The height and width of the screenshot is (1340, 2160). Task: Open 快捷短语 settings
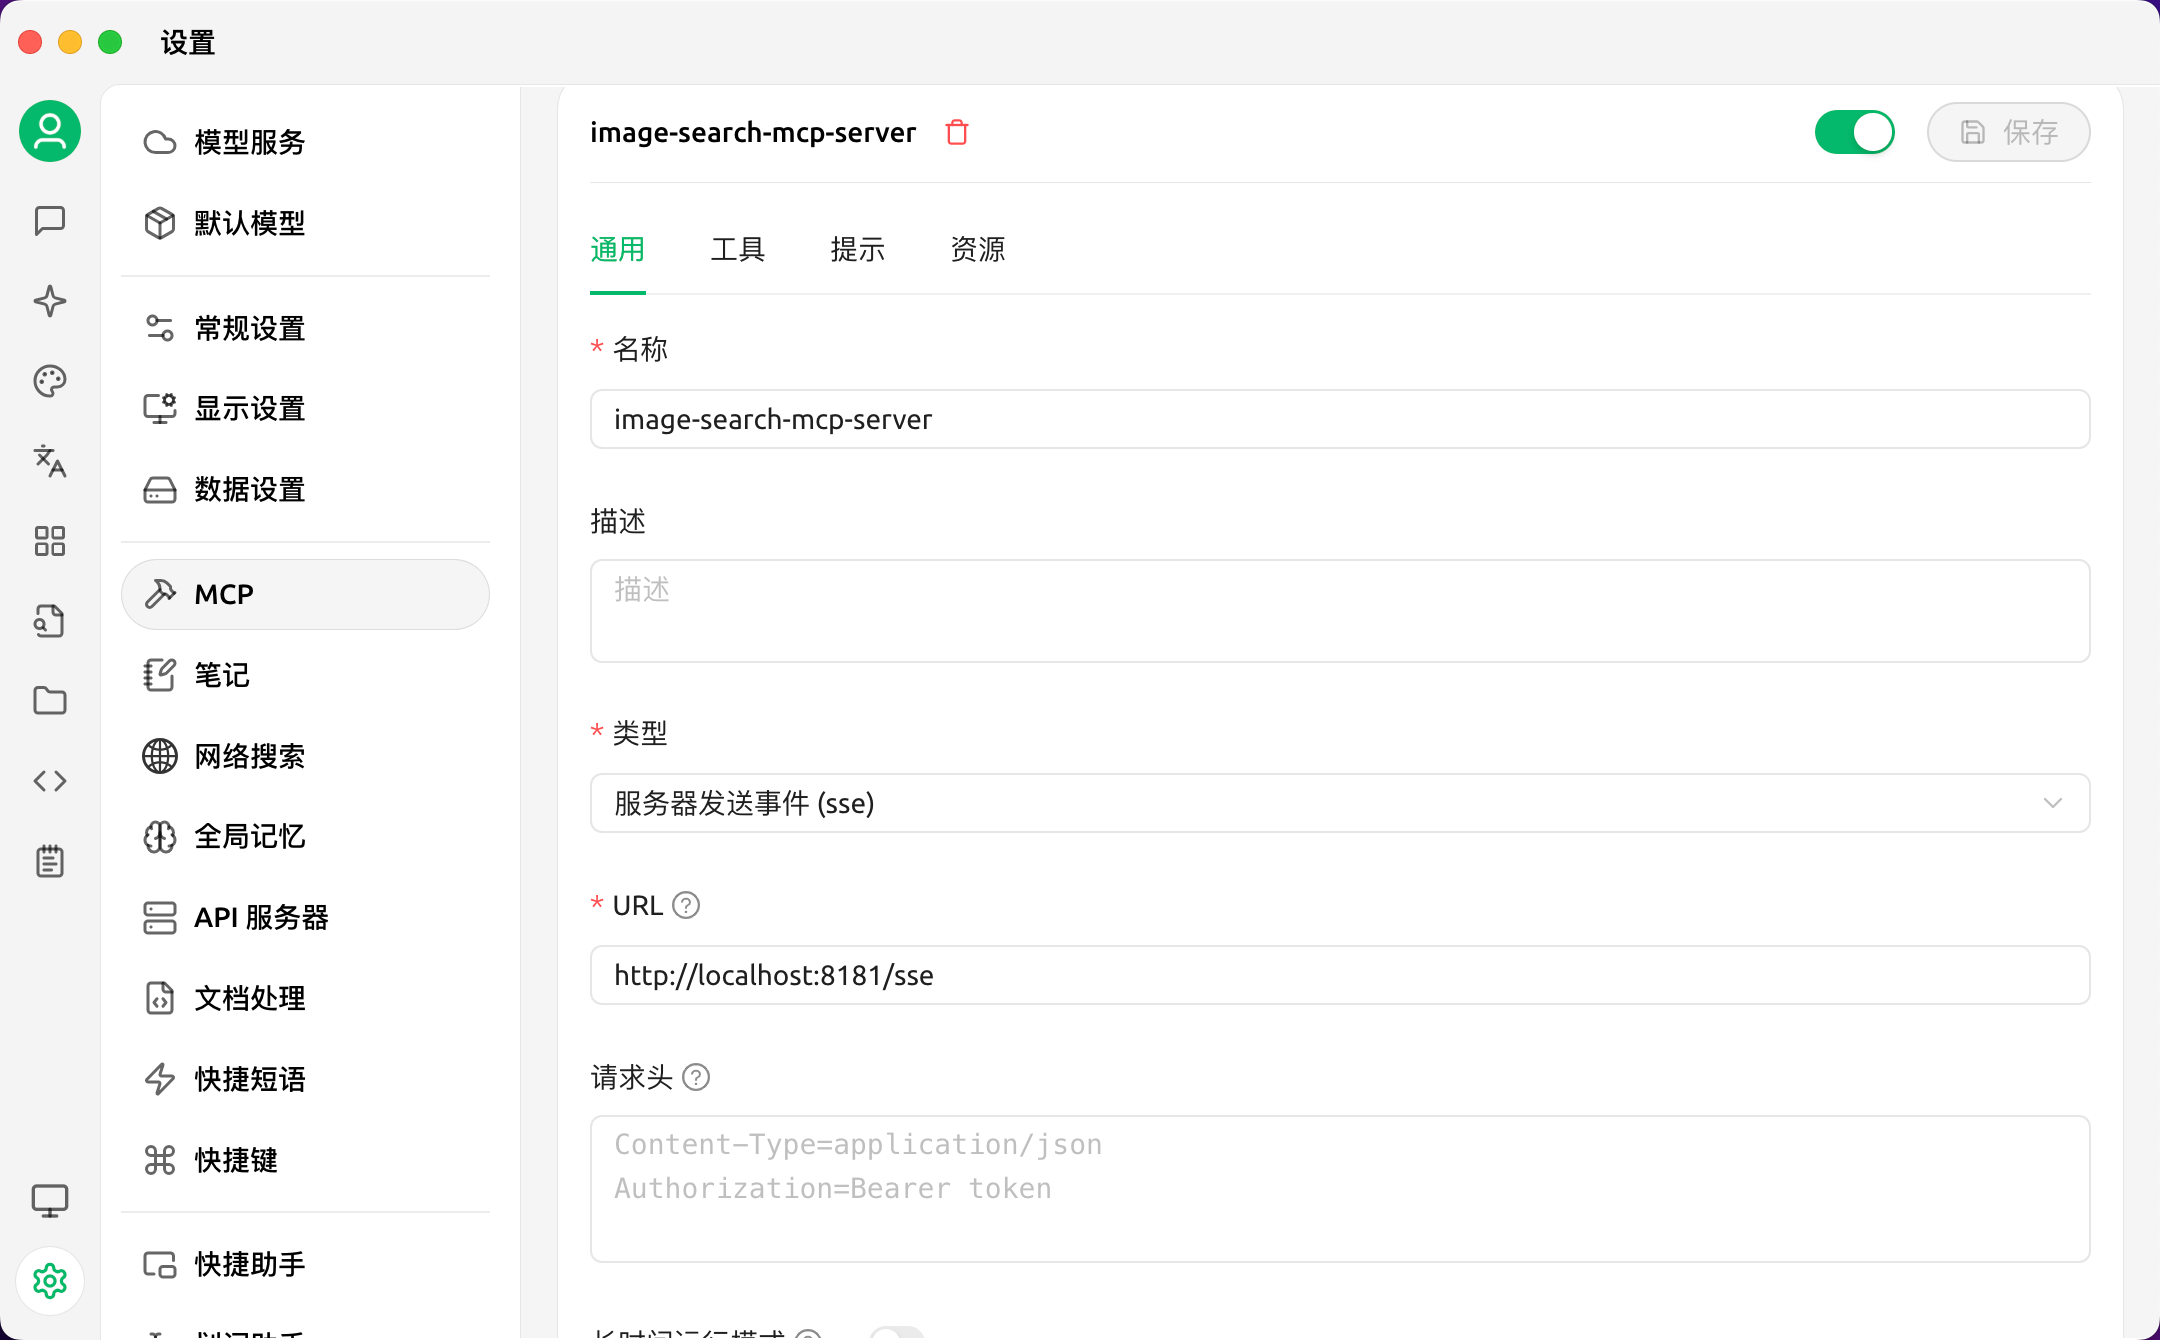305,1079
